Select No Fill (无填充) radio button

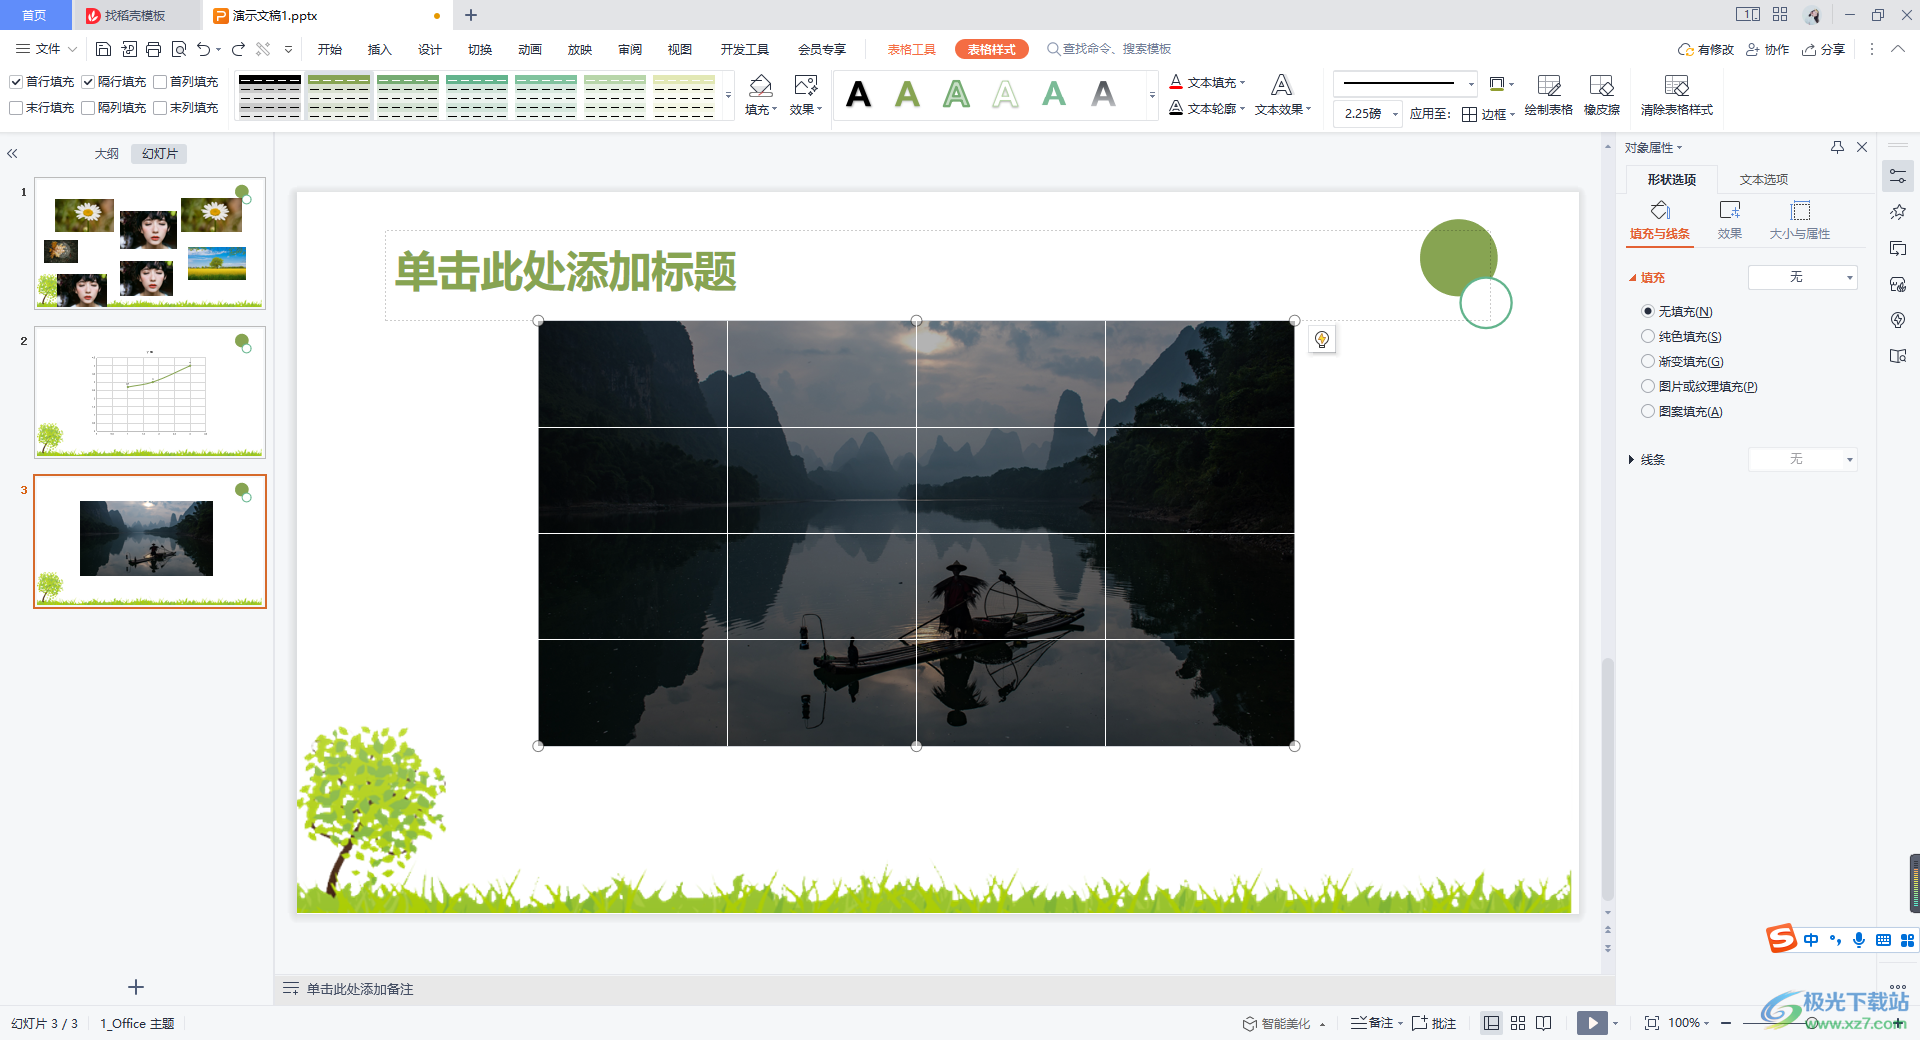[1648, 311]
